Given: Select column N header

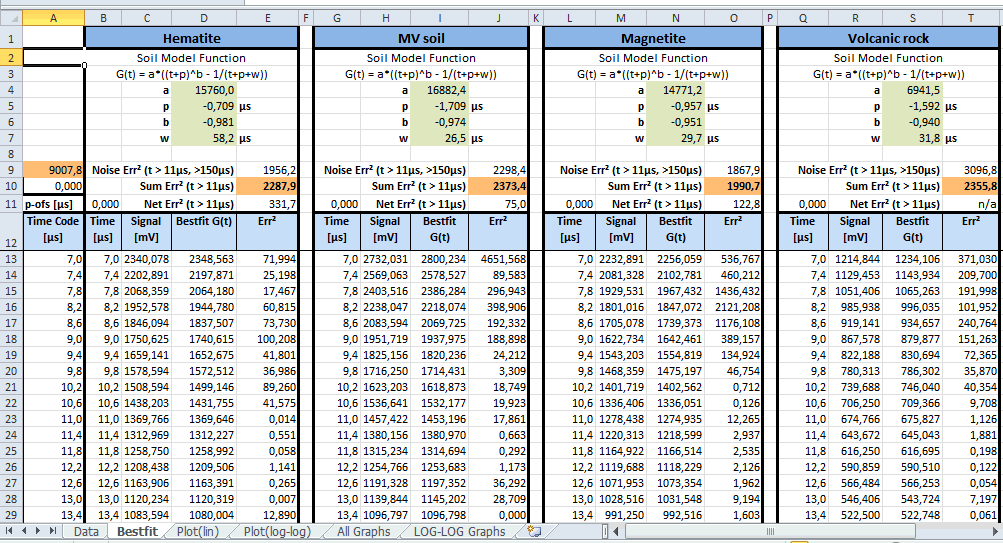Looking at the screenshot, I should (x=675, y=18).
